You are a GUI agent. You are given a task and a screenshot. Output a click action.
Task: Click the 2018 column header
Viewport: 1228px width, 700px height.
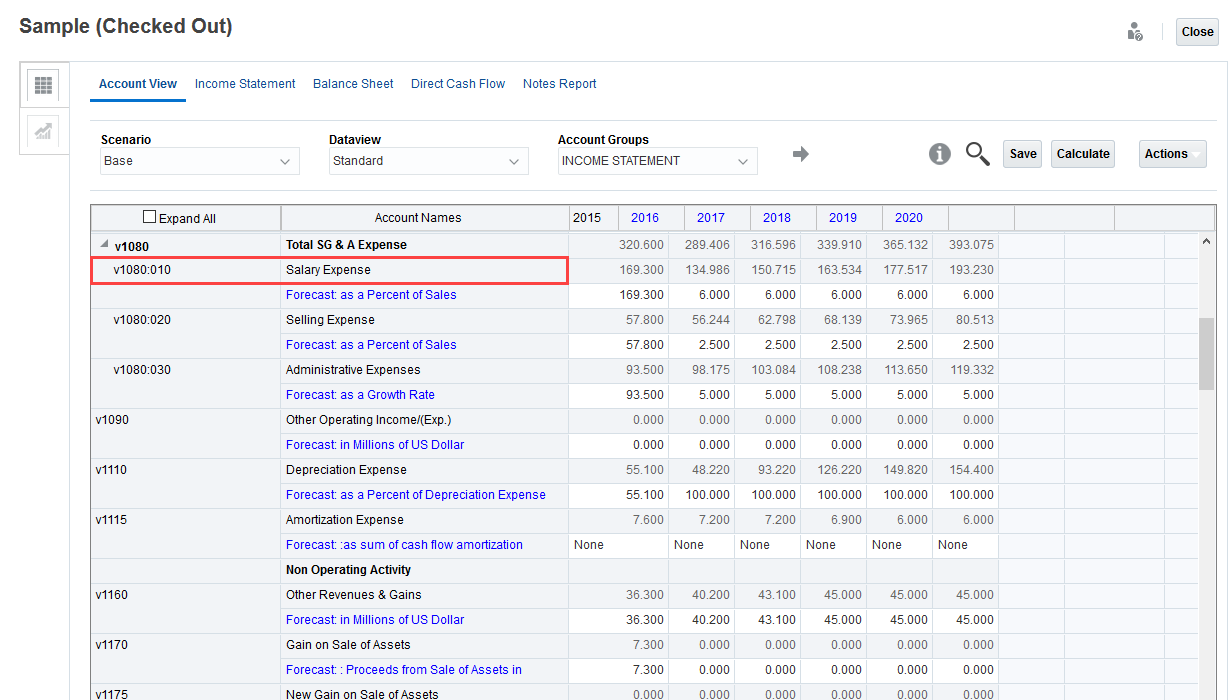[x=777, y=218]
